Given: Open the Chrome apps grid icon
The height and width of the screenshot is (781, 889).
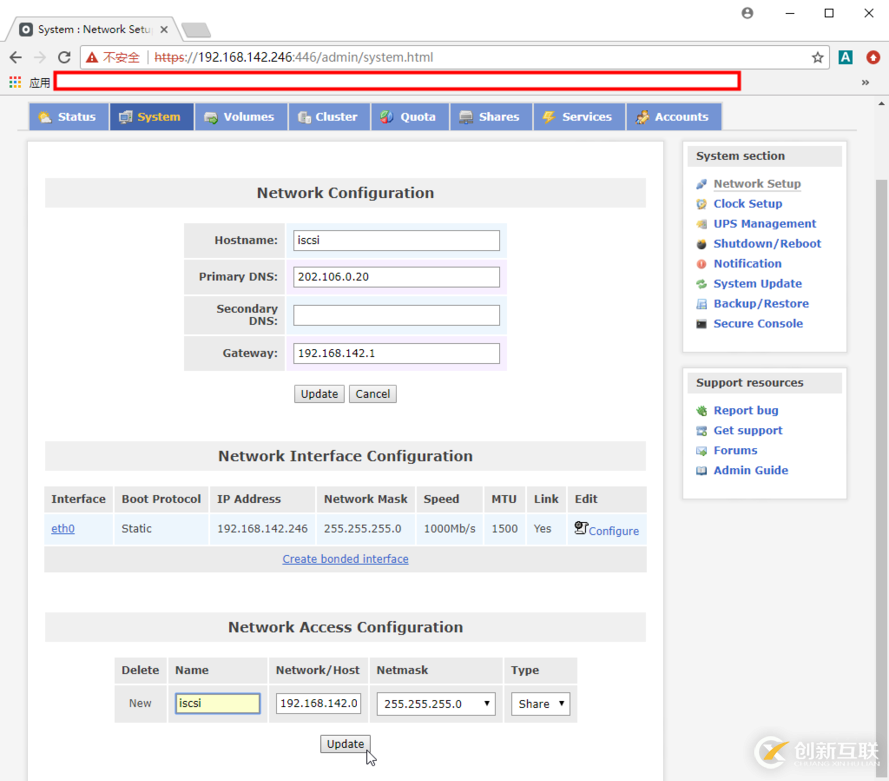Looking at the screenshot, I should click(15, 82).
